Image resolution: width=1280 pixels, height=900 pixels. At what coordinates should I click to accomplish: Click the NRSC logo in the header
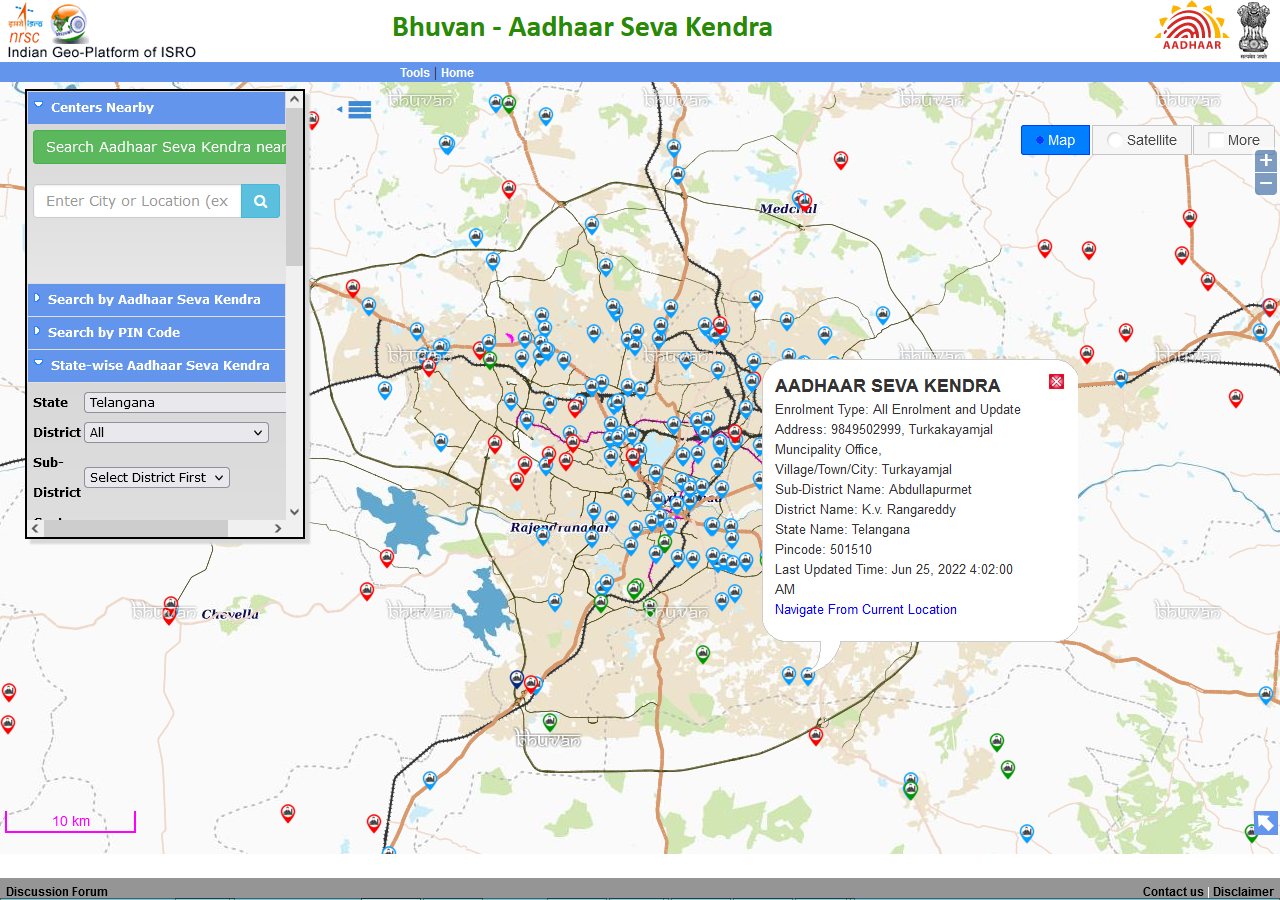tap(27, 24)
